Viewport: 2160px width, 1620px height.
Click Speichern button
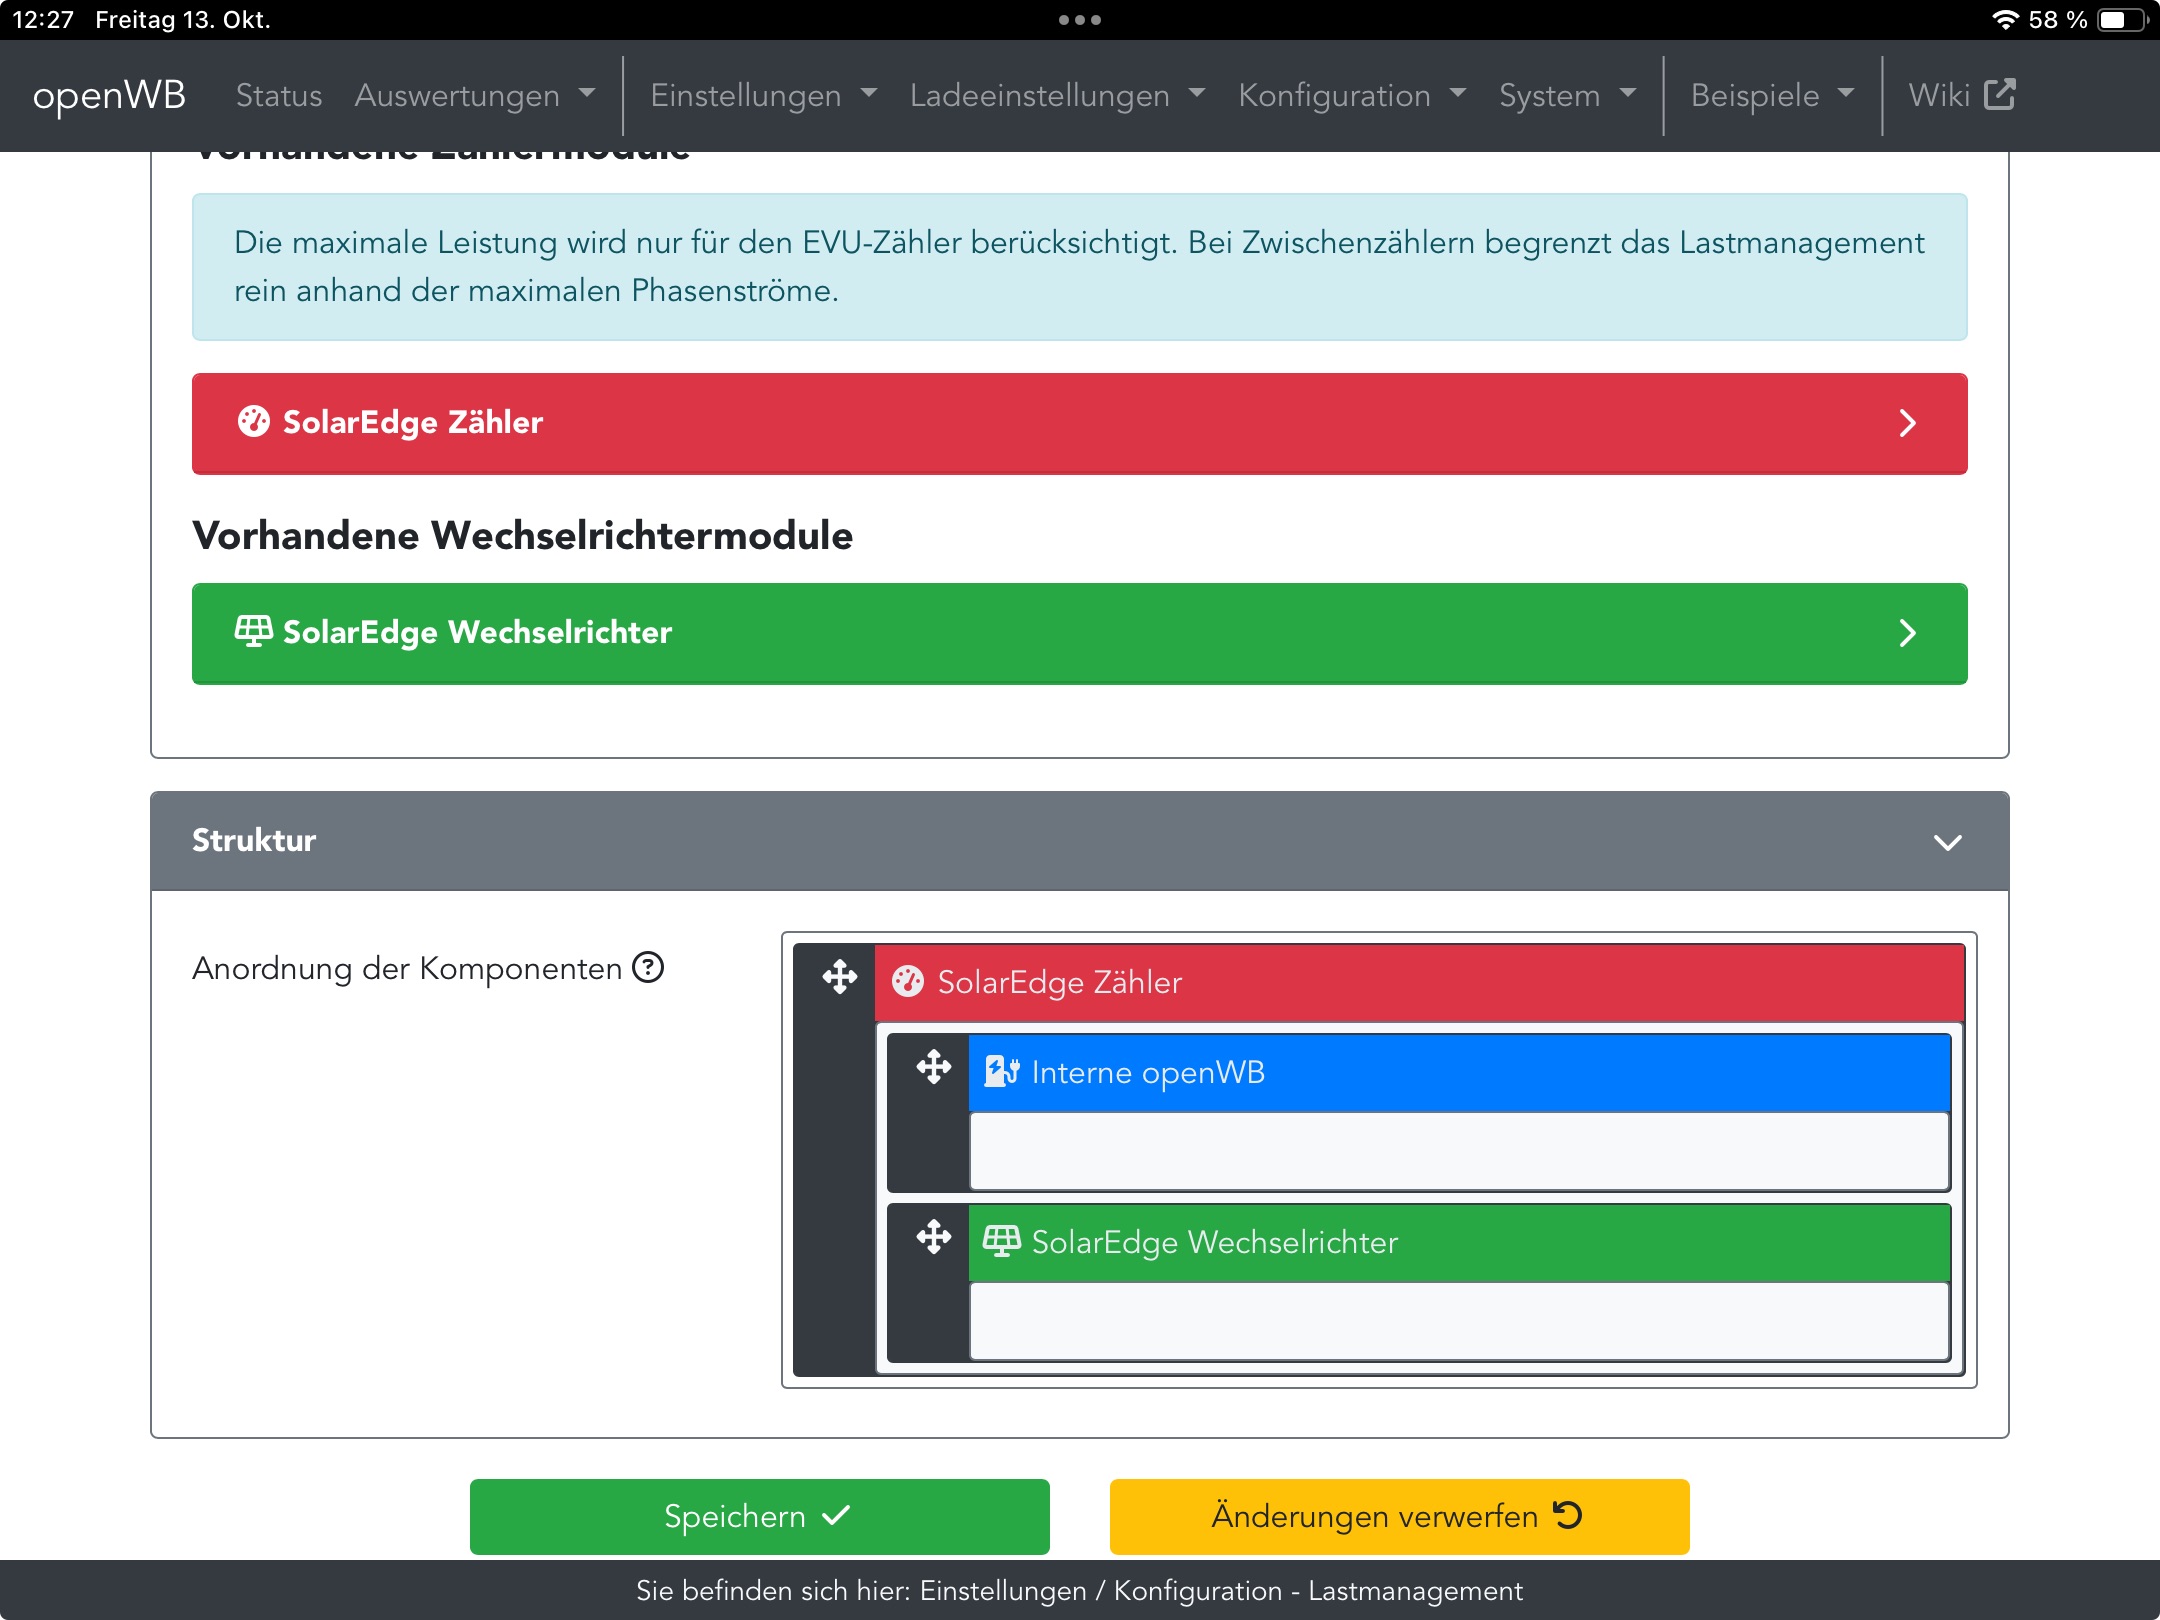tap(759, 1516)
